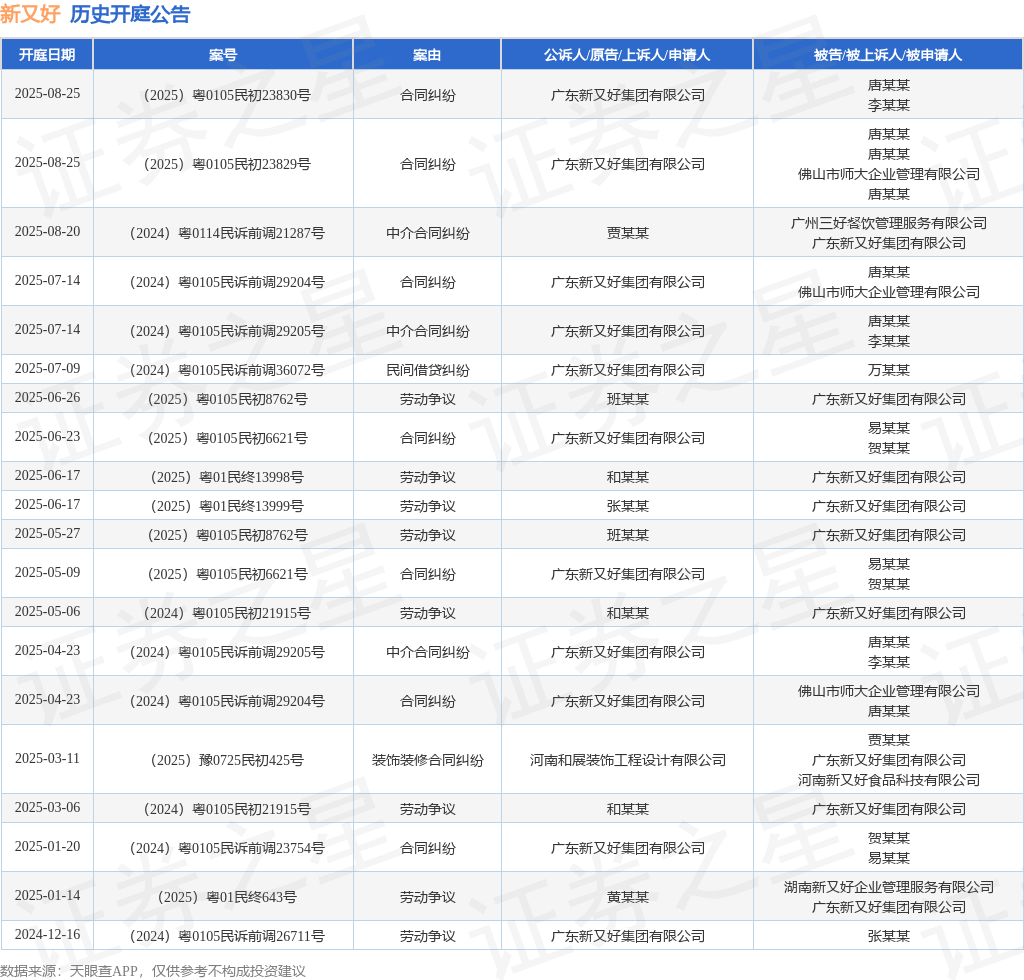This screenshot has height=980, width=1024.
Task: Click the date 2025-07-09
Action: pyautogui.click(x=48, y=369)
